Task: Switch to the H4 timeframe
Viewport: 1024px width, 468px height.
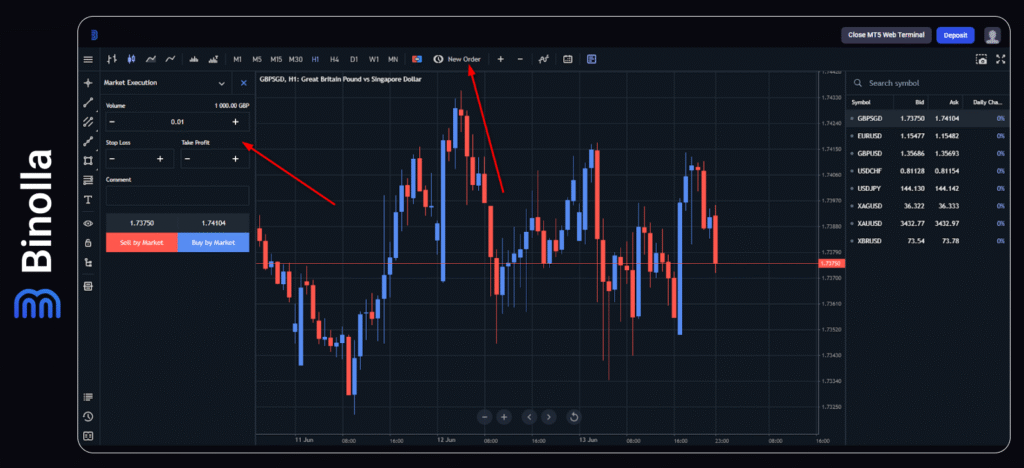Action: pyautogui.click(x=334, y=59)
